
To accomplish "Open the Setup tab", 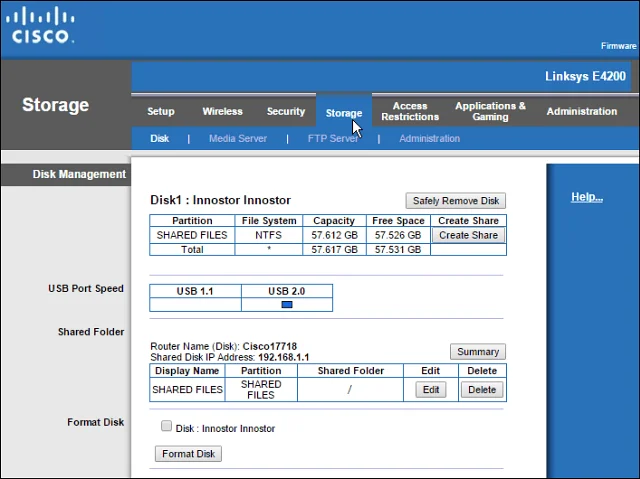I will tap(161, 111).
